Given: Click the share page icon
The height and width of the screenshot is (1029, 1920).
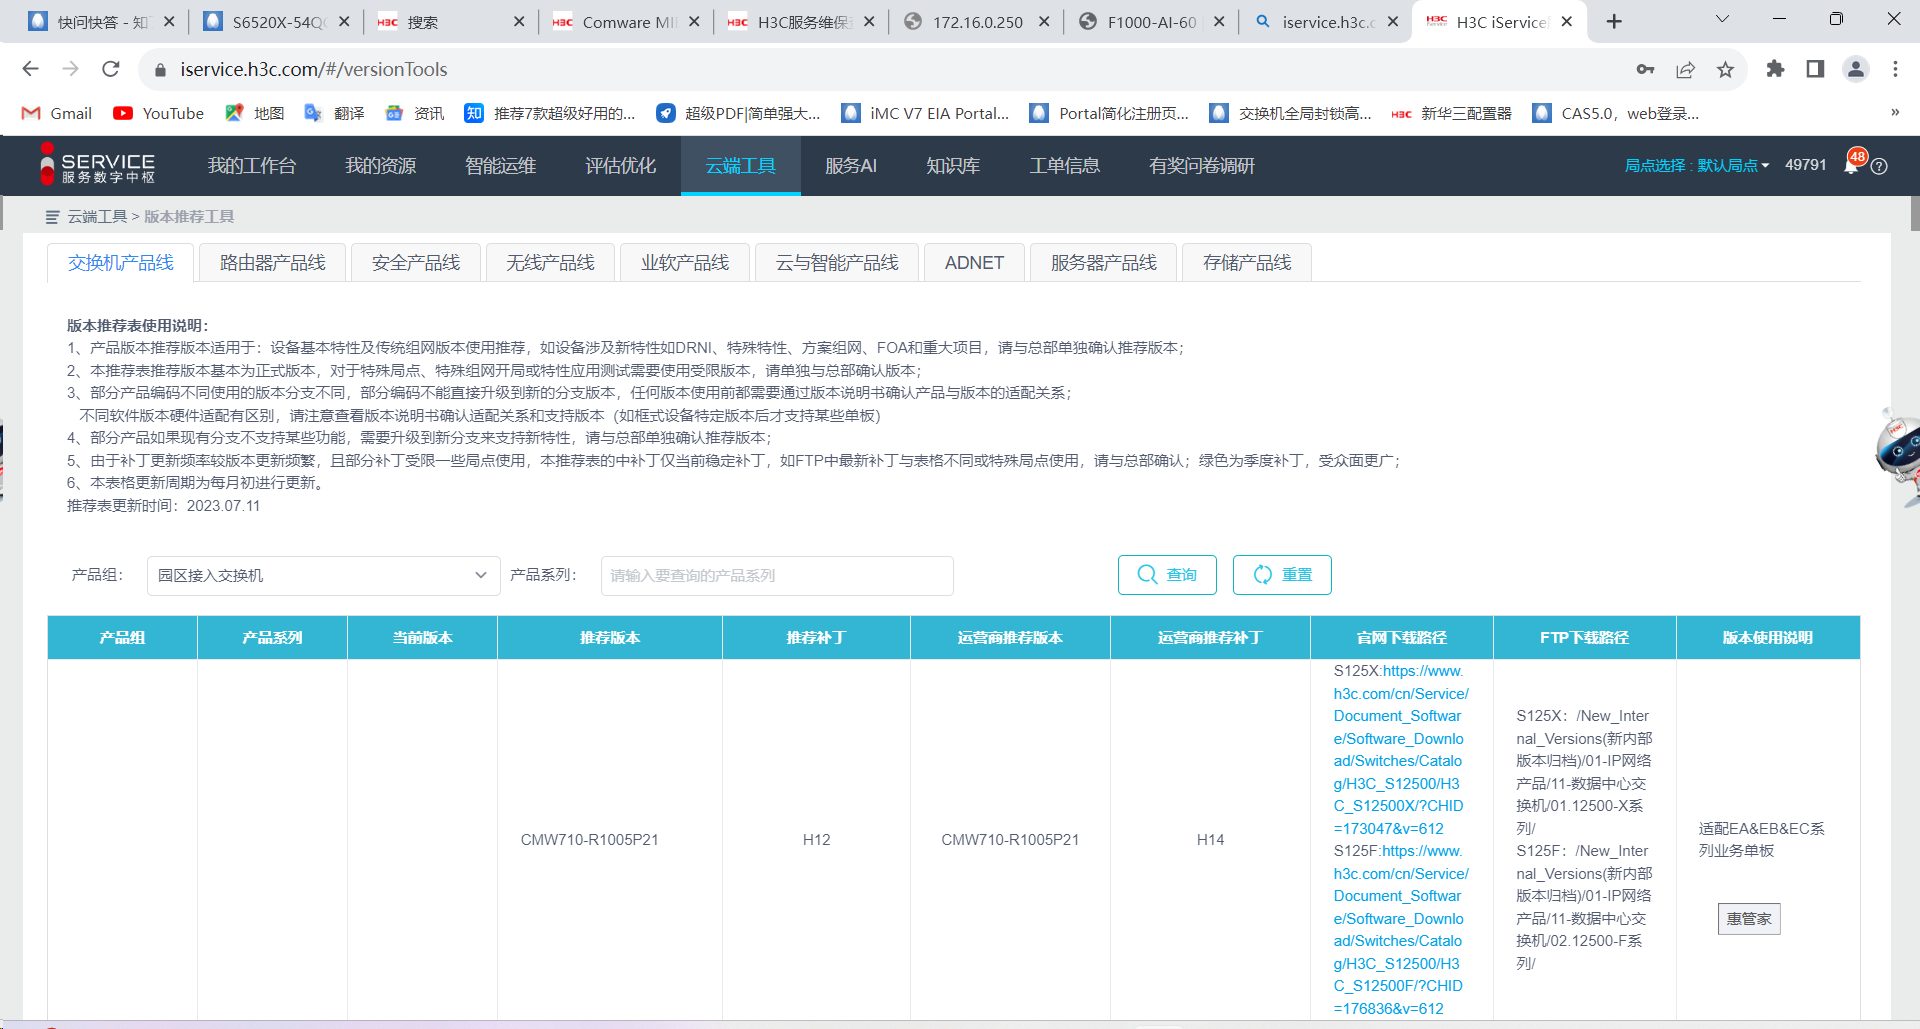Looking at the screenshot, I should point(1685,69).
